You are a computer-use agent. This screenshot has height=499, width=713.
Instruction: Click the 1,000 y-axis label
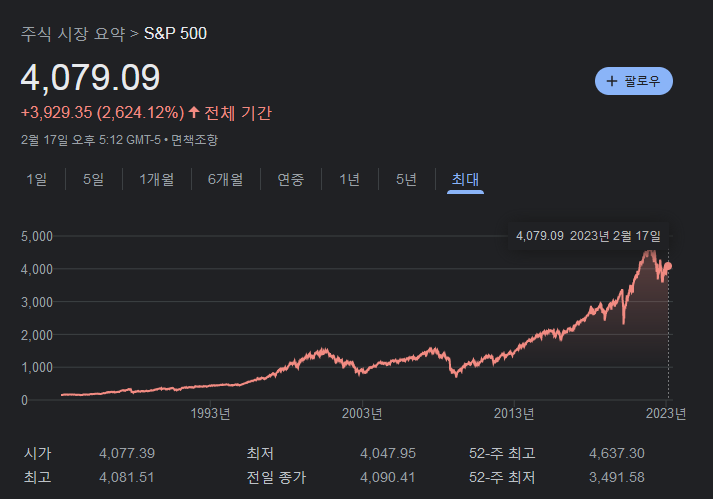[37, 368]
